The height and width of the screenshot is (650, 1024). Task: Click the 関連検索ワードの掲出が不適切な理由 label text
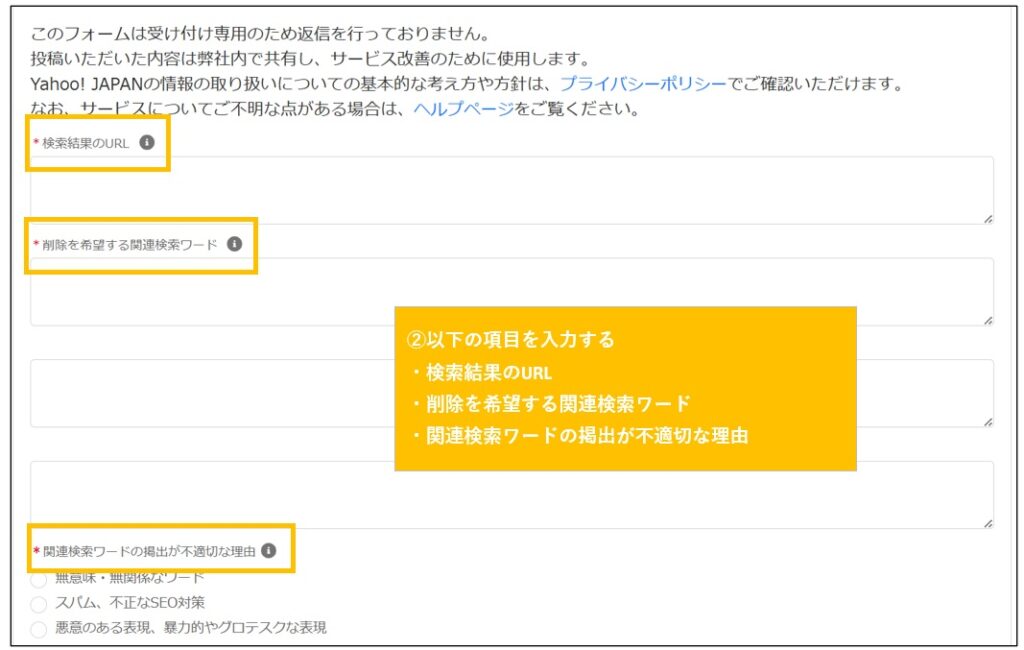149,551
